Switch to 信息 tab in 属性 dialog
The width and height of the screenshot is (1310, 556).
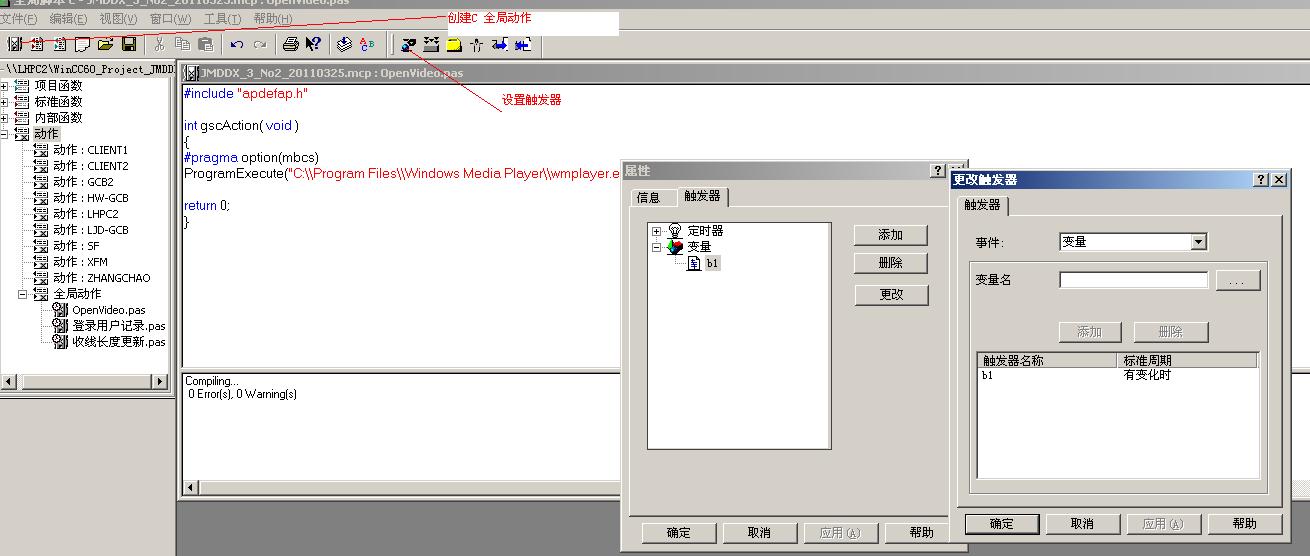[649, 198]
